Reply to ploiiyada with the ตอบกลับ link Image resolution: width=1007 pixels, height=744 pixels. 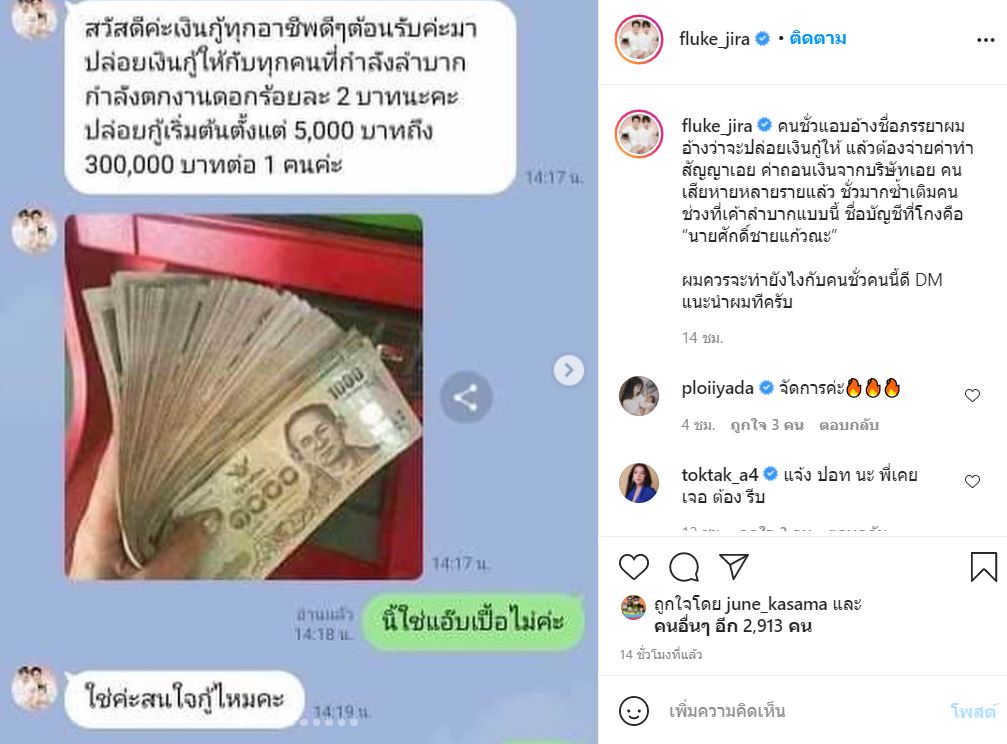point(848,425)
